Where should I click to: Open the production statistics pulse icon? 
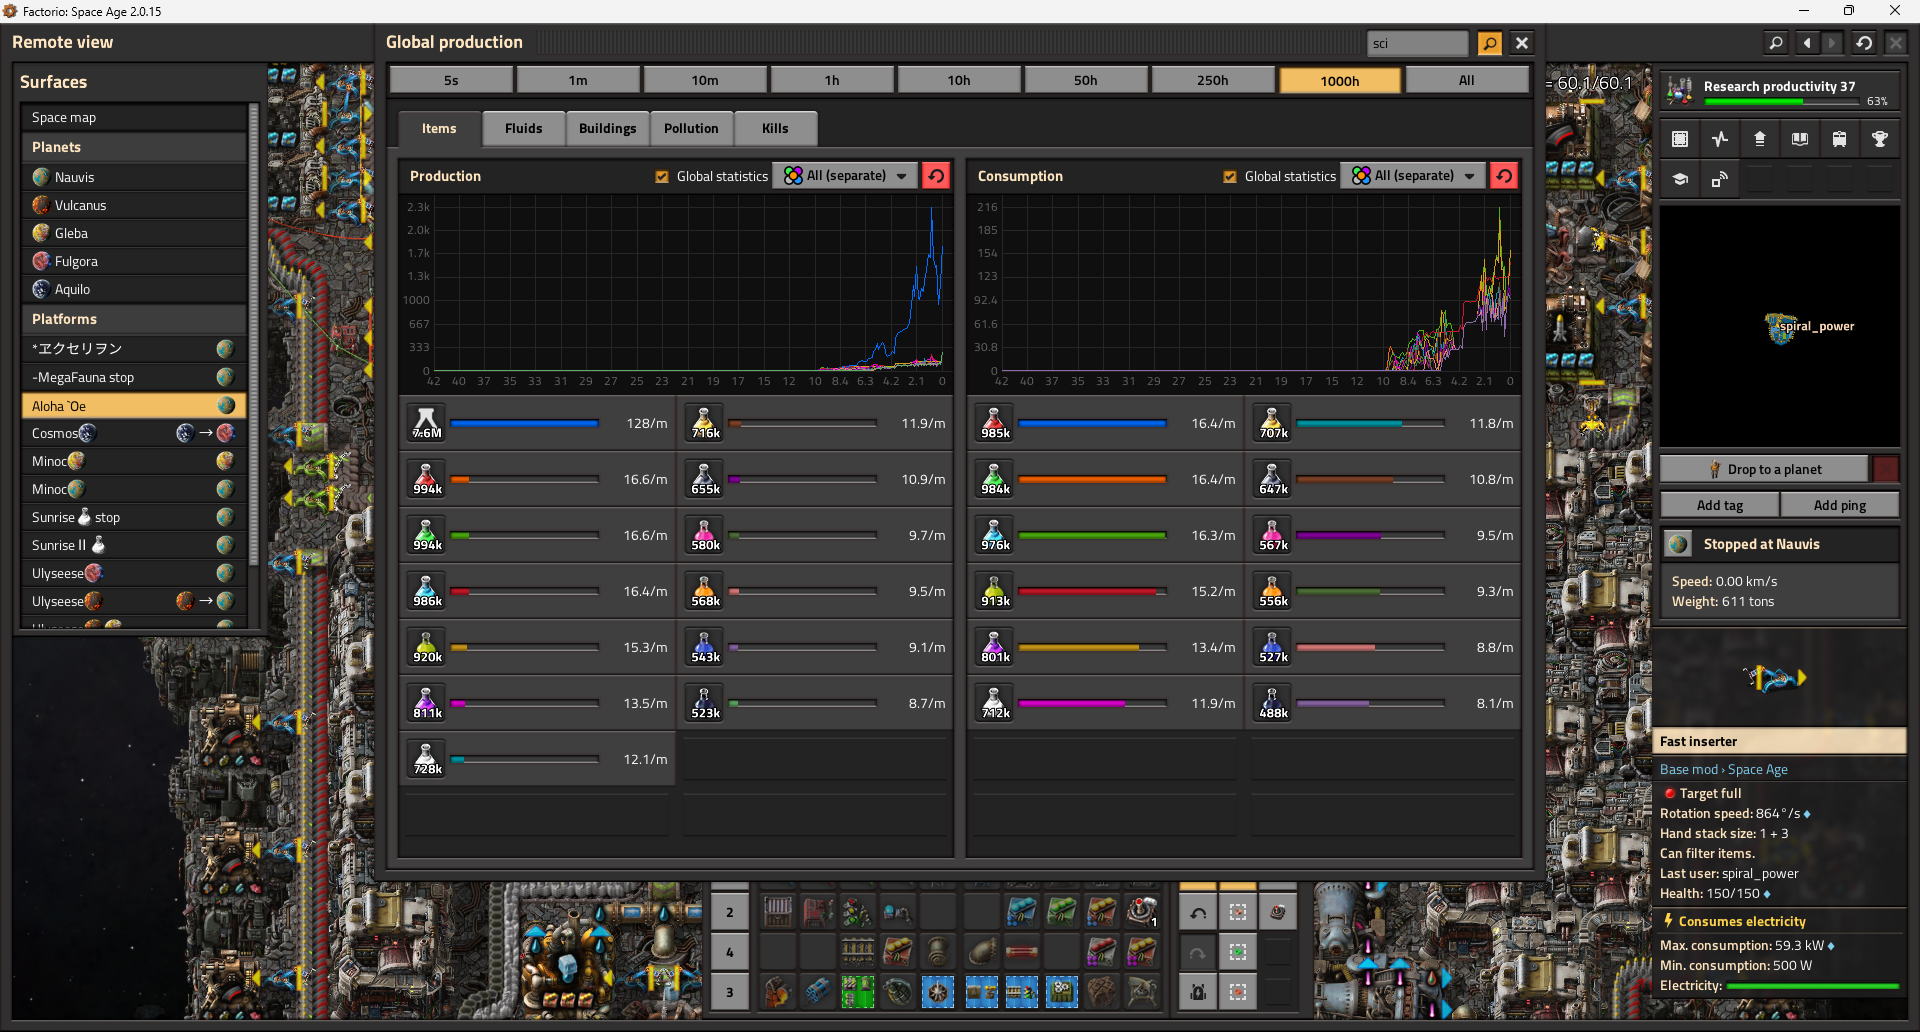coord(1719,140)
